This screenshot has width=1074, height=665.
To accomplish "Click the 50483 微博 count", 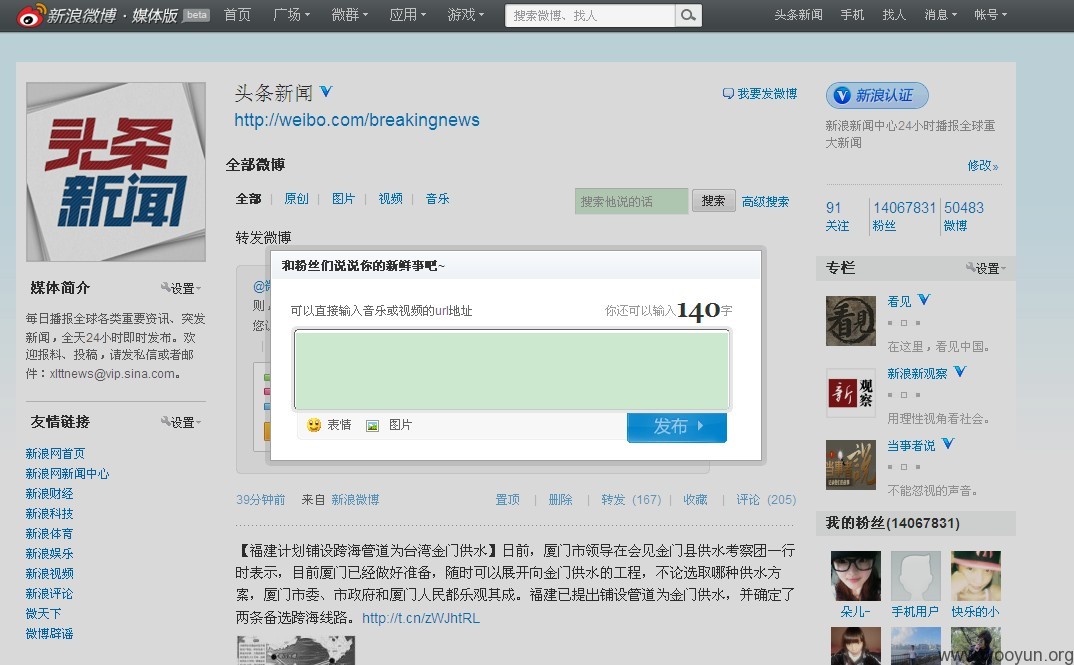I will 964,216.
